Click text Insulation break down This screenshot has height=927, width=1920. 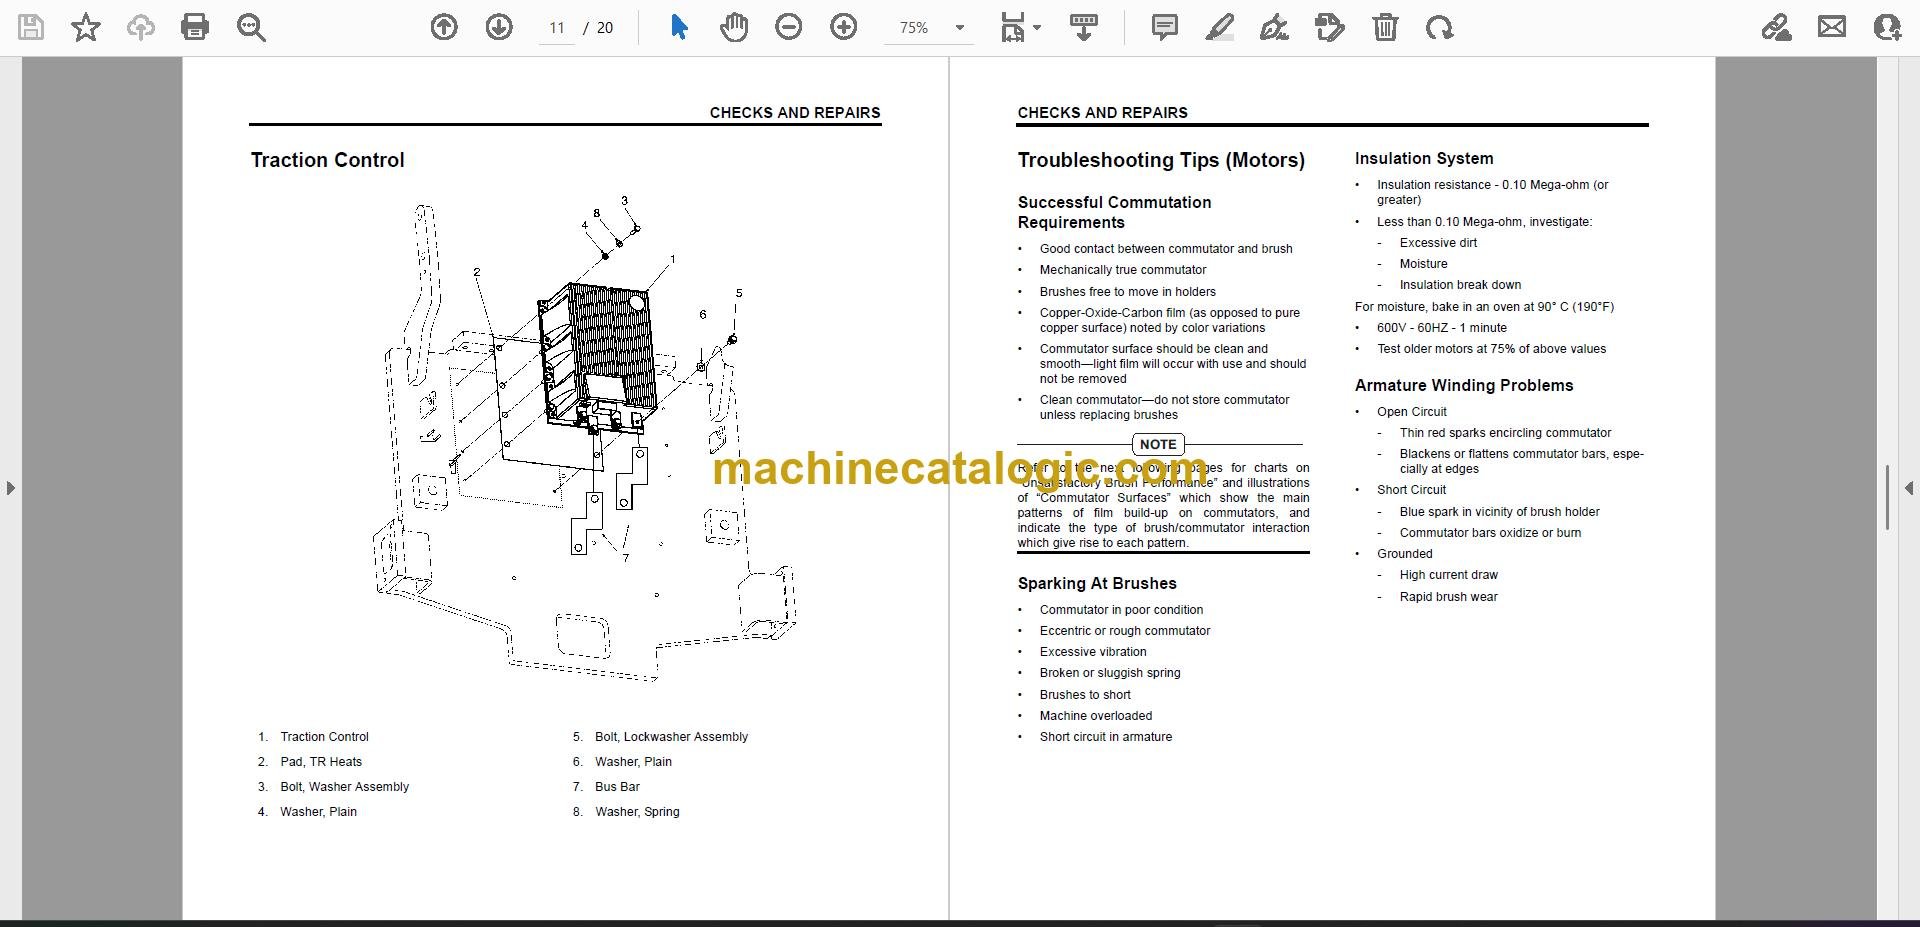pos(1460,285)
